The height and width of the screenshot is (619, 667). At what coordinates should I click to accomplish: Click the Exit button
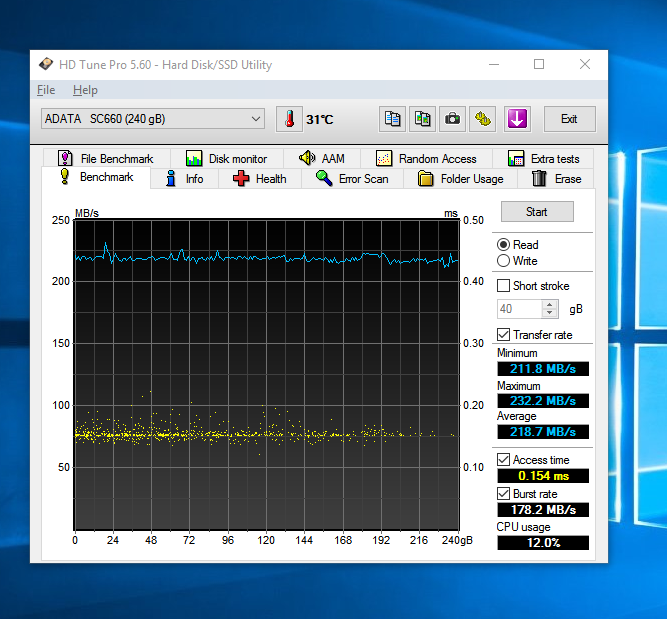(570, 119)
